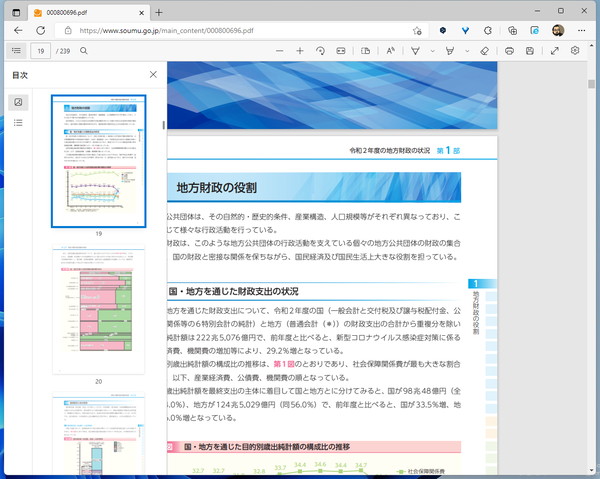Open the PDF search tool
600x479 pixels.
pos(83,50)
